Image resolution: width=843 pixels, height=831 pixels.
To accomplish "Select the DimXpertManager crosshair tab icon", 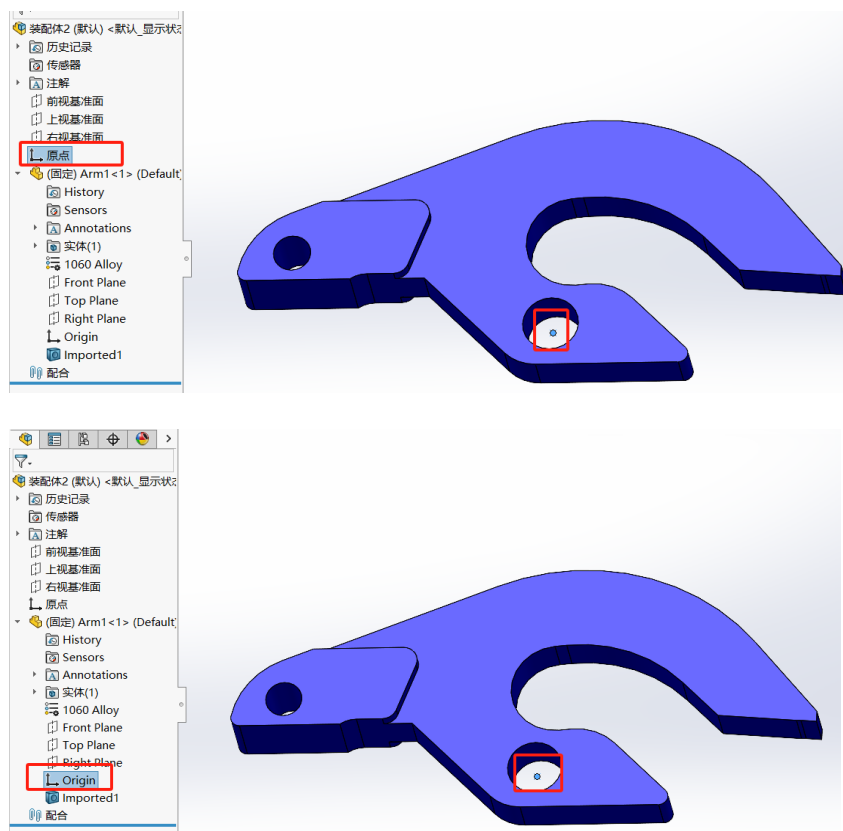I will click(113, 439).
